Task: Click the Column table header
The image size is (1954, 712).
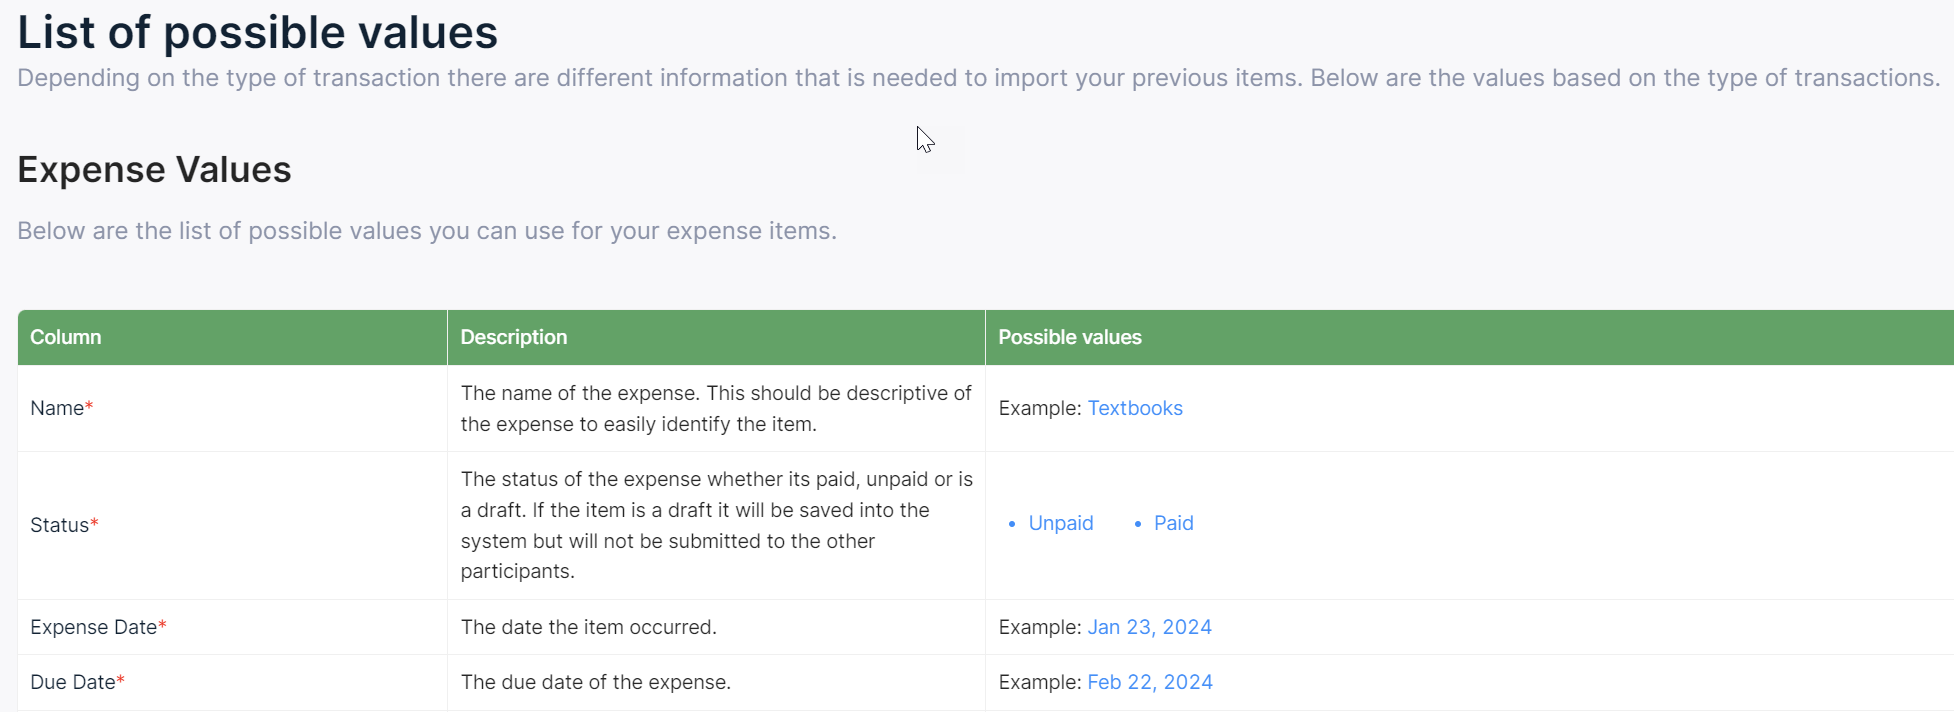Action: point(66,337)
